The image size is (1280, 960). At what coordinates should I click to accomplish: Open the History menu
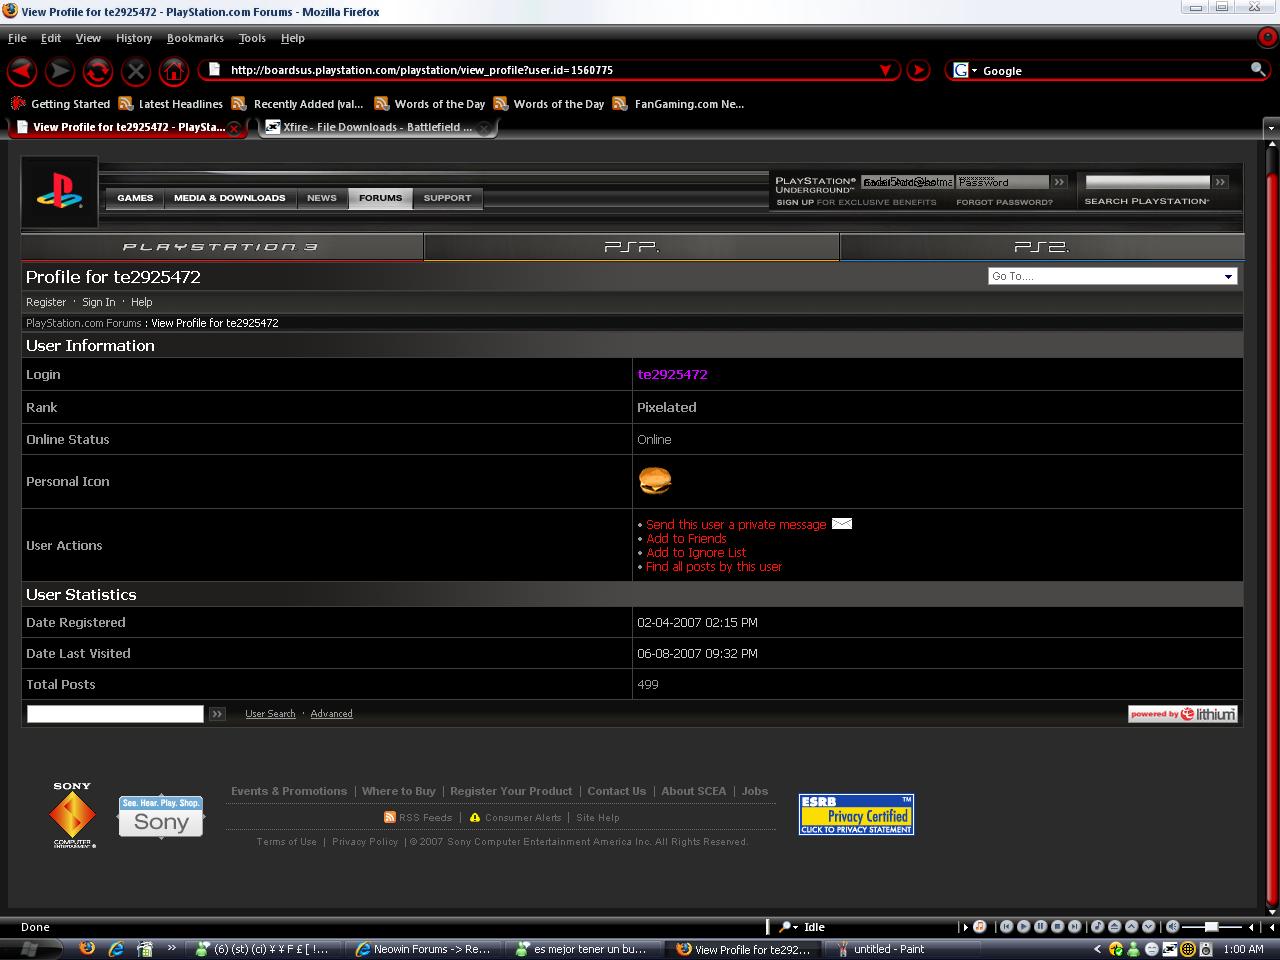tap(134, 38)
